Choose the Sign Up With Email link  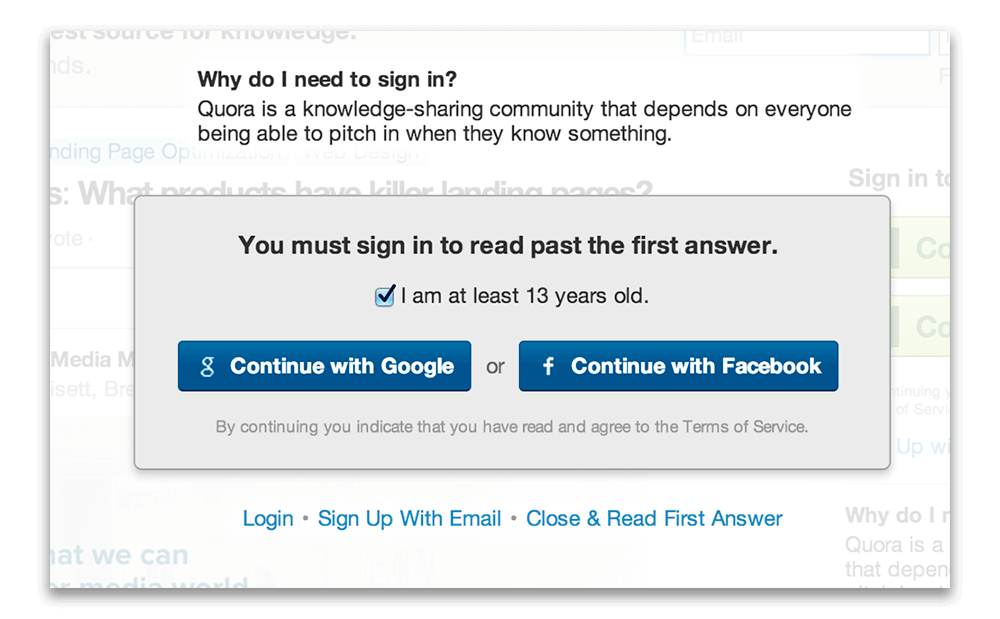pos(409,518)
